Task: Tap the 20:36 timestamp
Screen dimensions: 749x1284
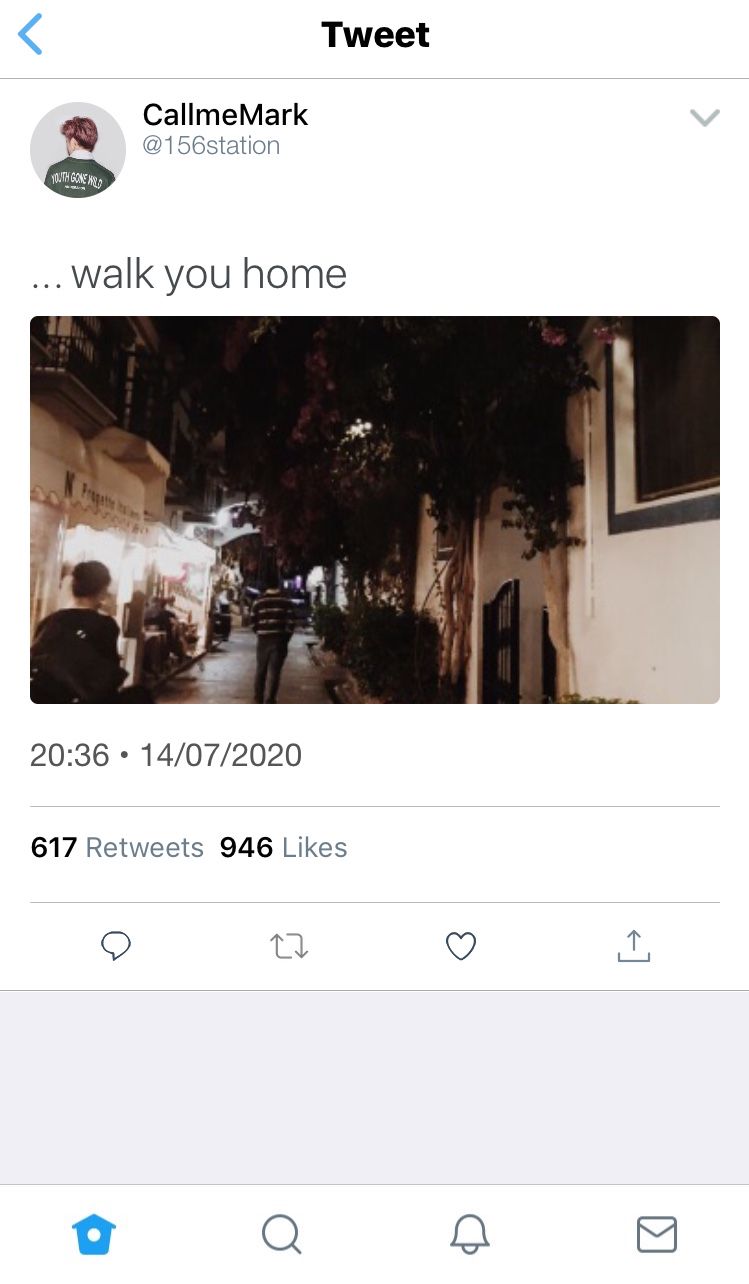Action: click(x=69, y=755)
